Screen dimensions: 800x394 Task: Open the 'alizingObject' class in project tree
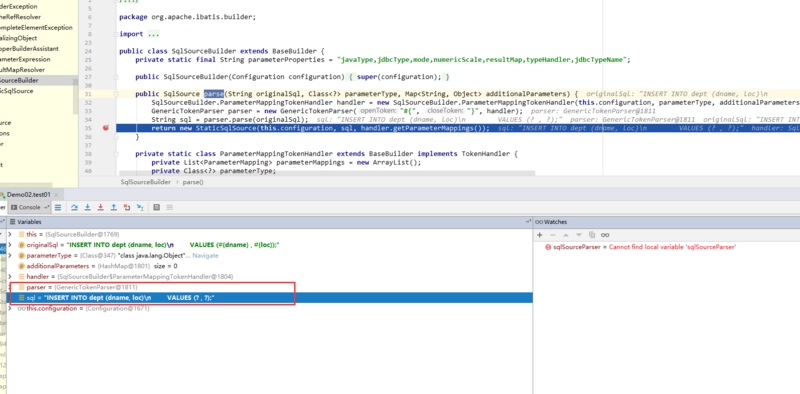click(18, 38)
